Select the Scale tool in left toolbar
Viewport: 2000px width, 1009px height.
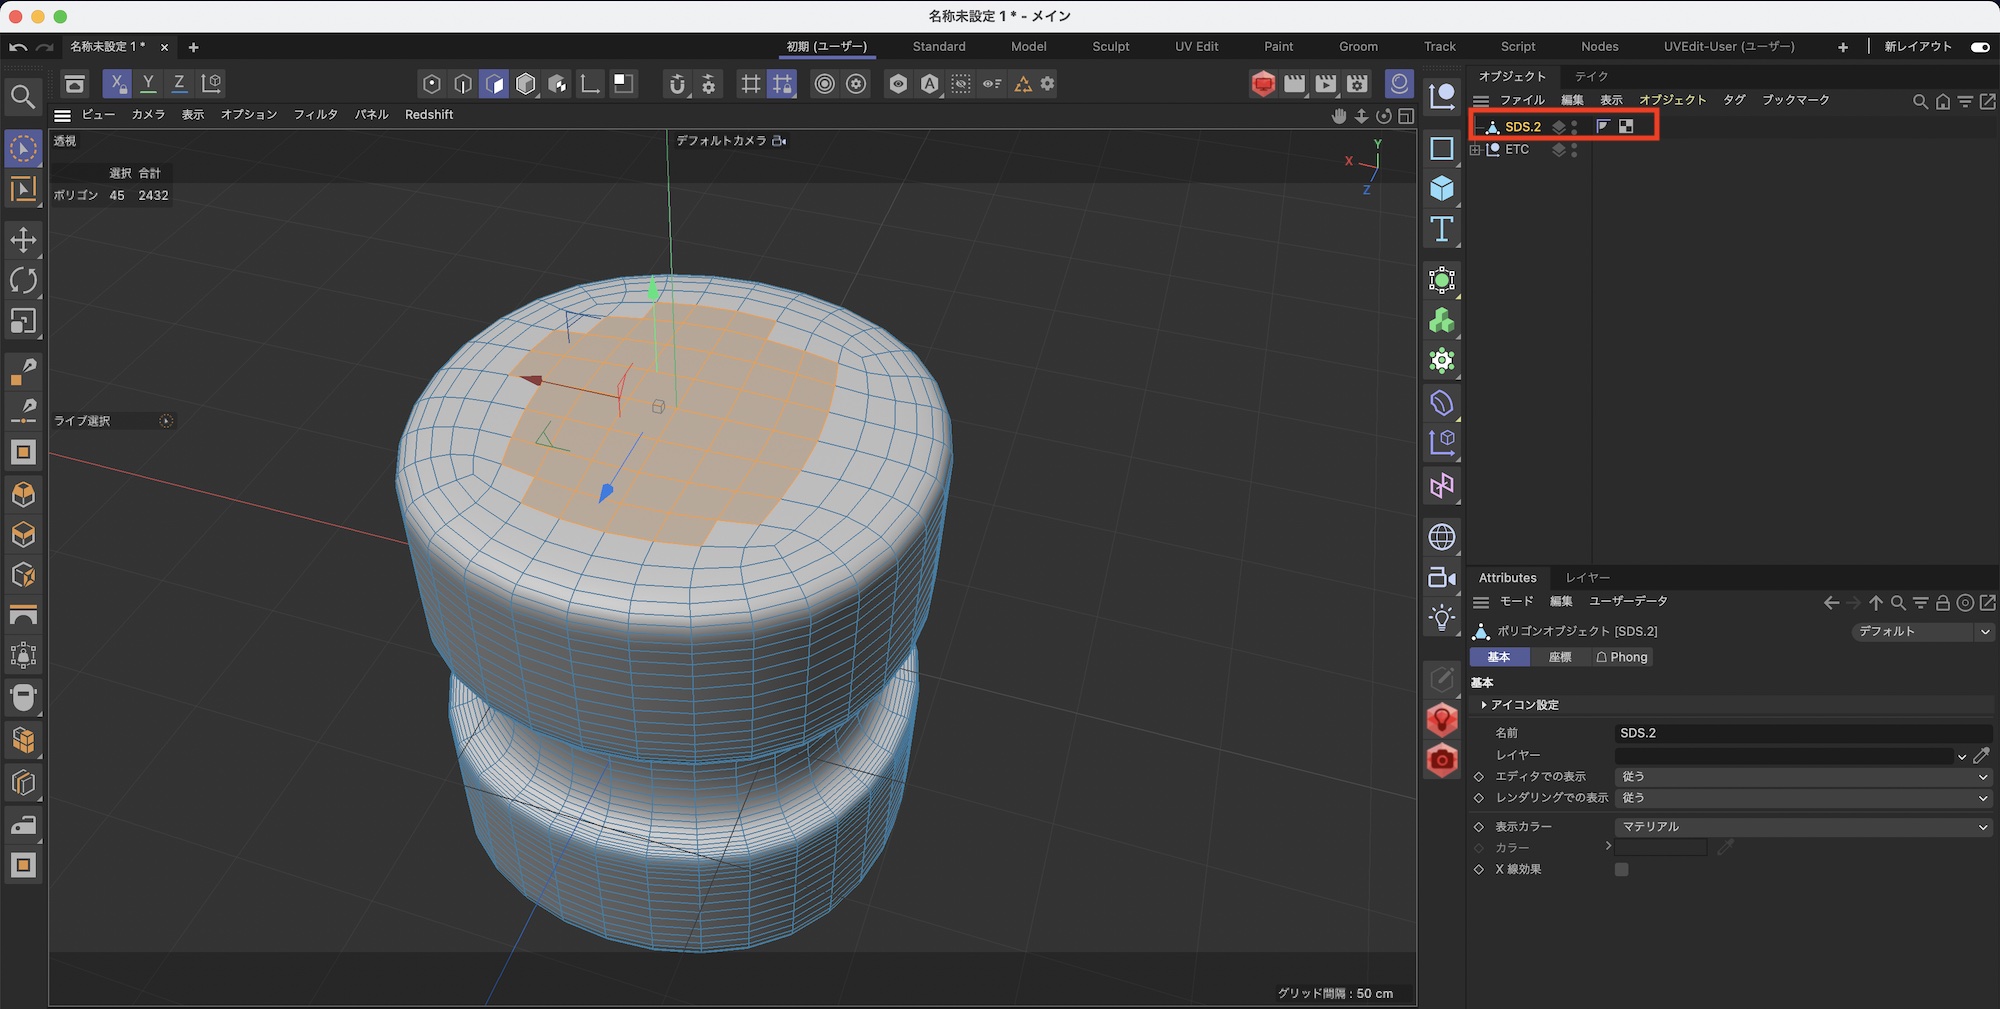[x=23, y=321]
